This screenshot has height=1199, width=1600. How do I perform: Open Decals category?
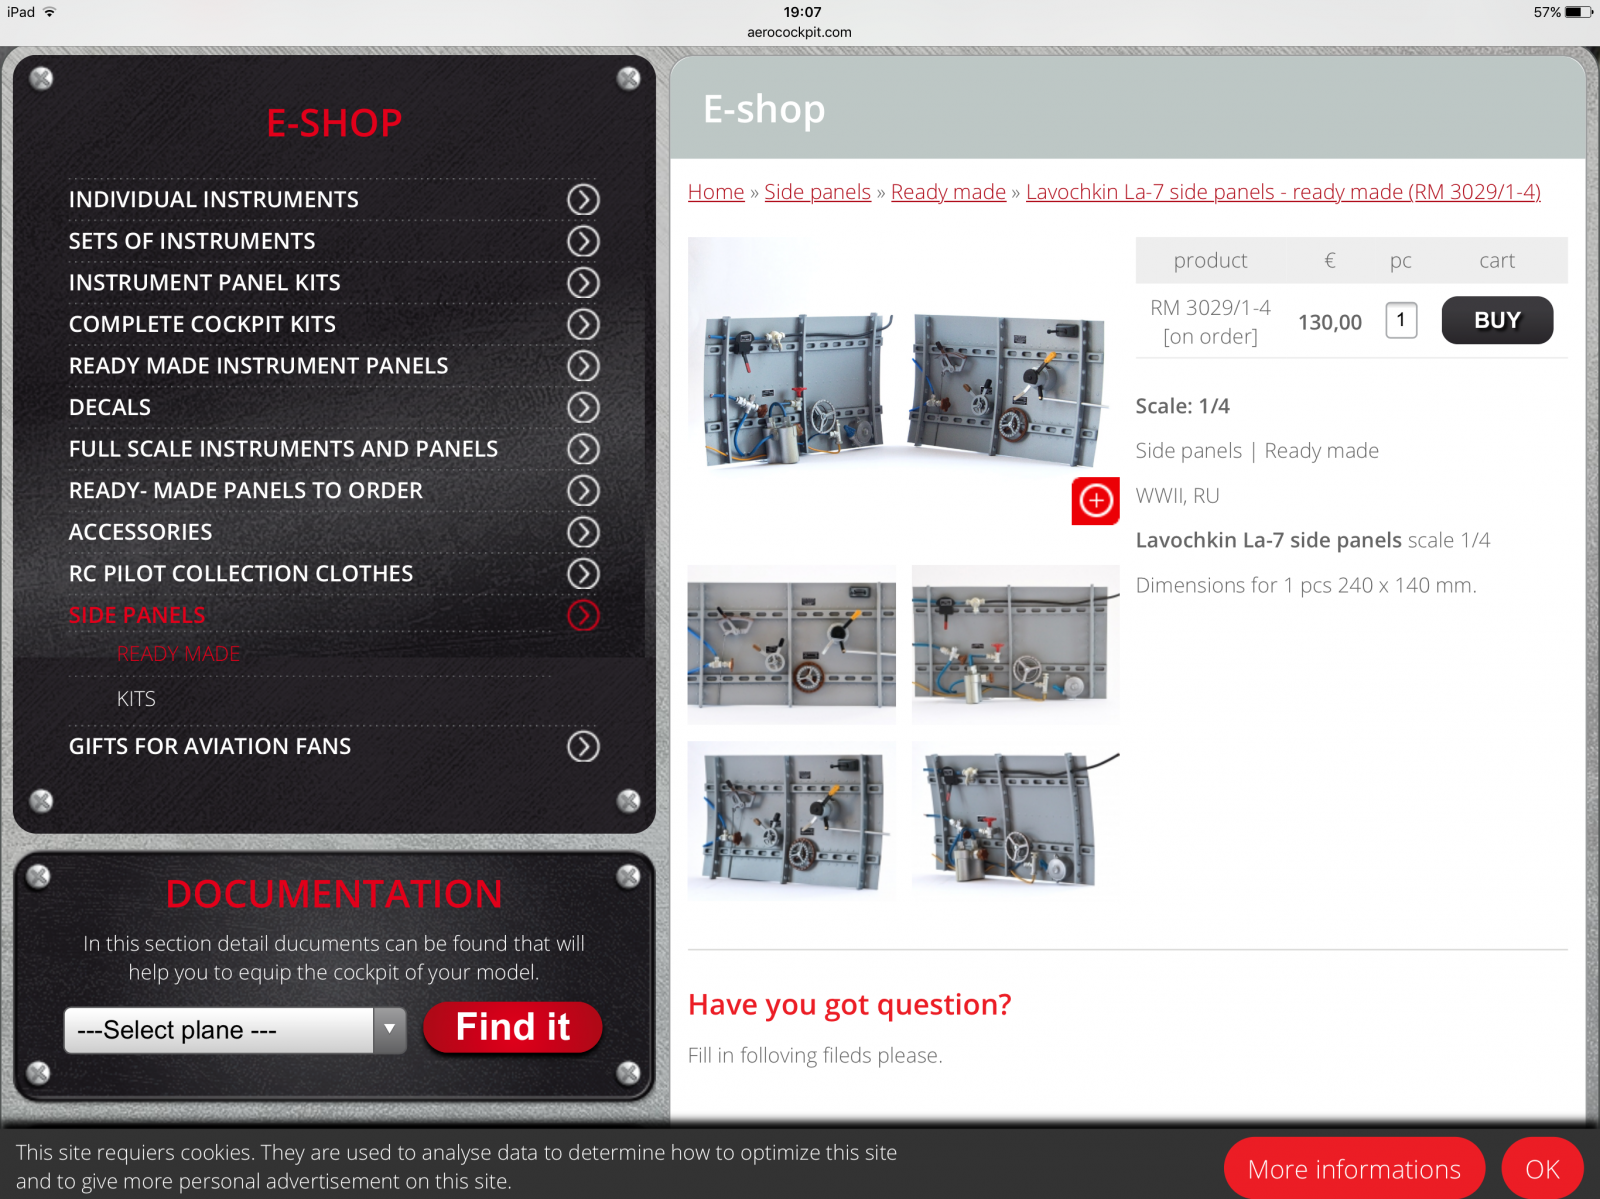pyautogui.click(x=110, y=407)
